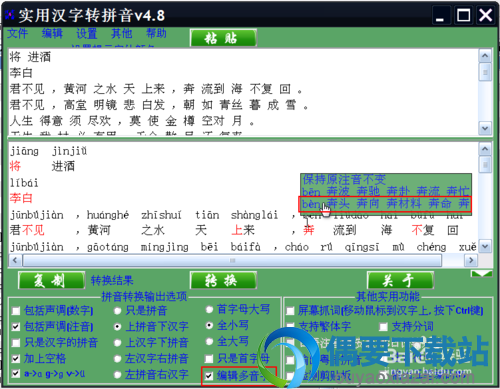Click down arrow of input text scrollbar
The width and height of the screenshot is (500, 389).
click(485, 128)
